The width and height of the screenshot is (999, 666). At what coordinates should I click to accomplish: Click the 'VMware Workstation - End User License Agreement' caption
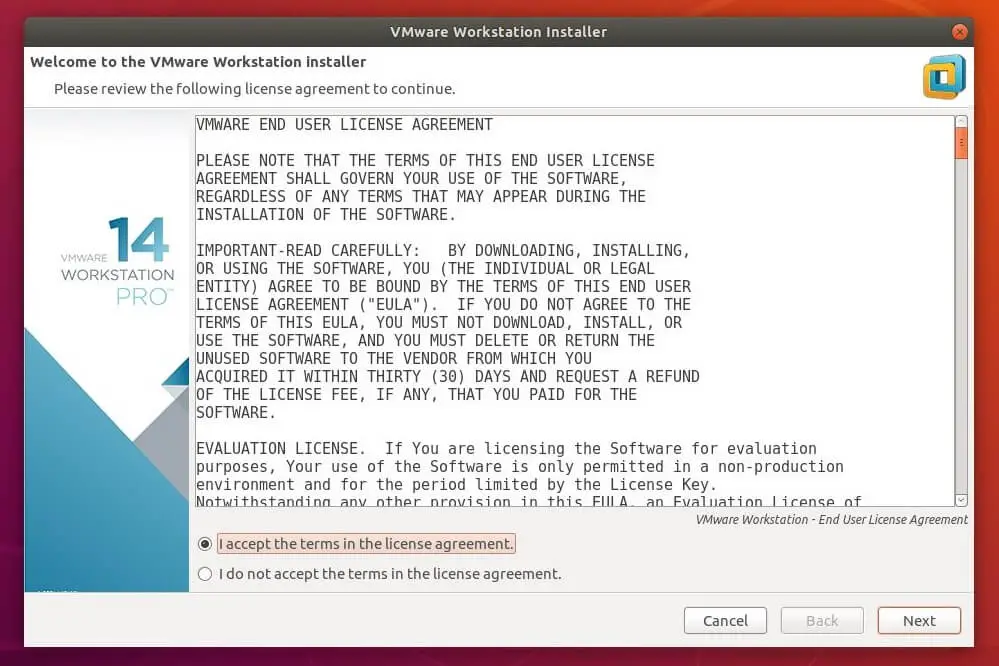[831, 519]
